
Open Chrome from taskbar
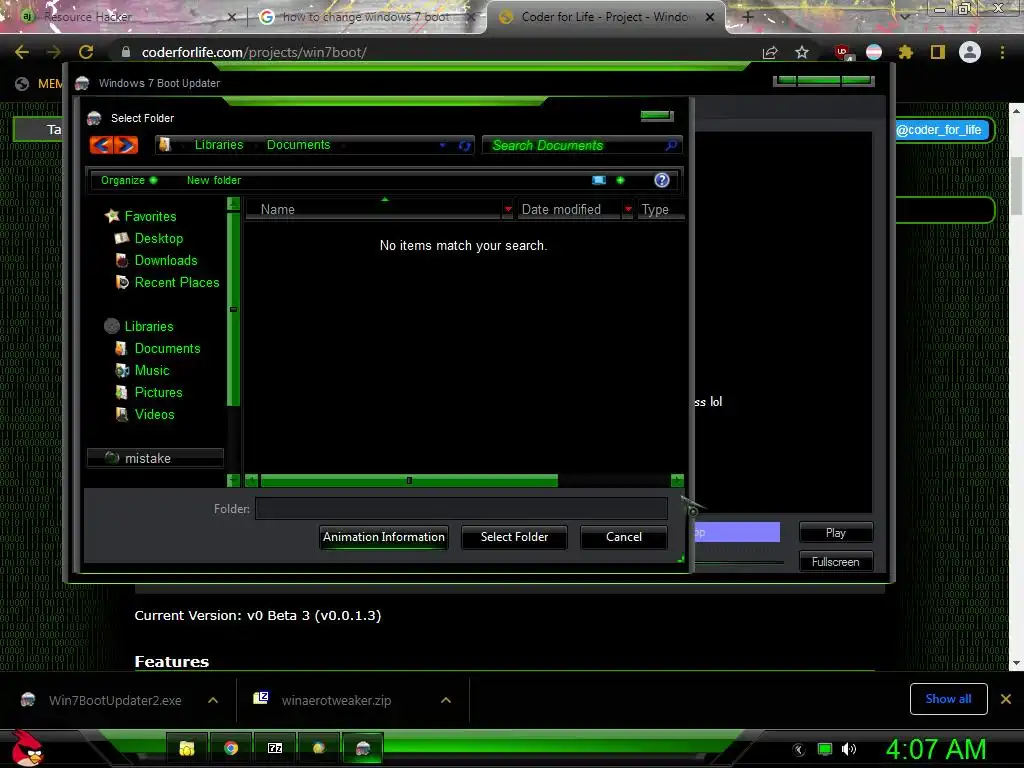tap(231, 748)
